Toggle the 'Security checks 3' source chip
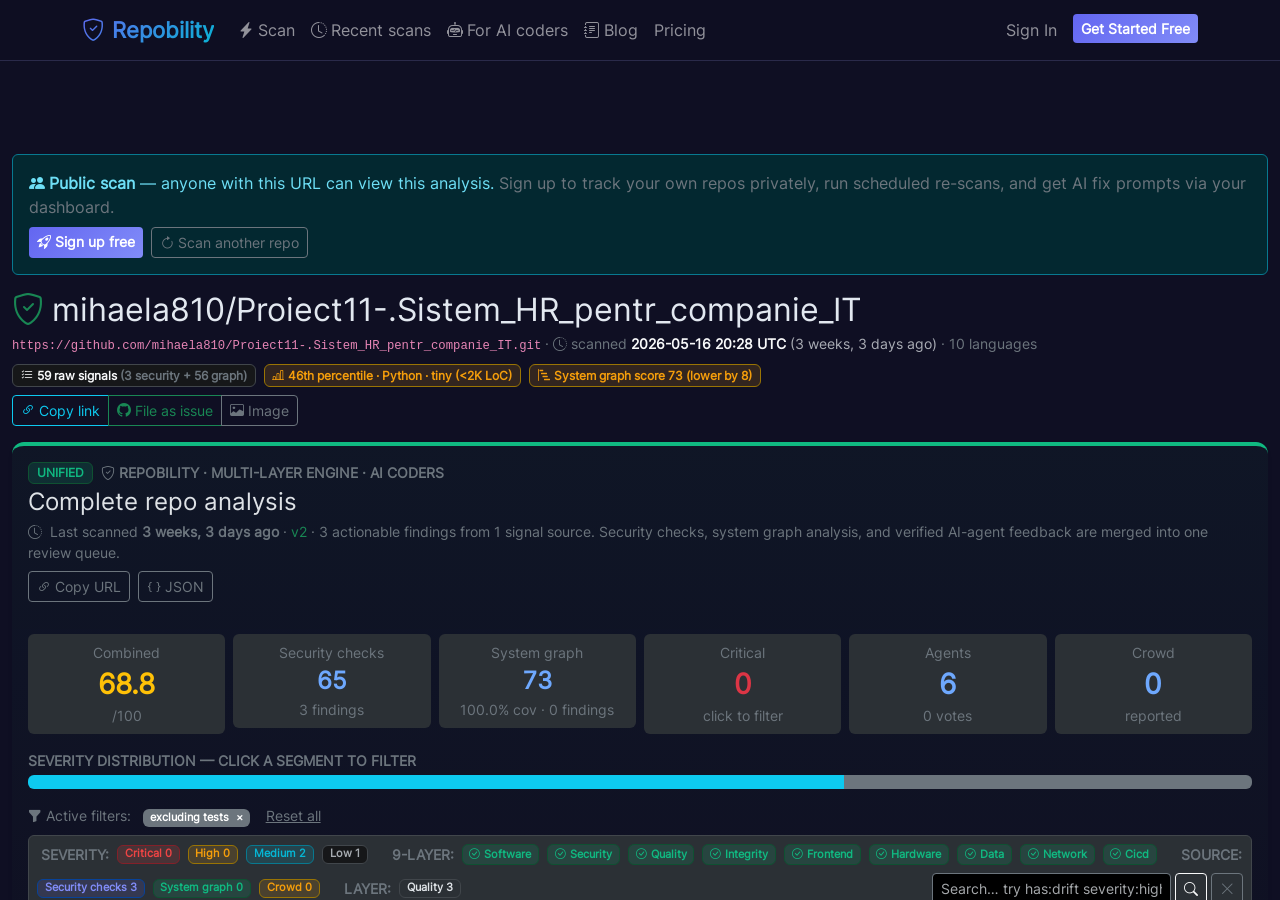 [91, 888]
